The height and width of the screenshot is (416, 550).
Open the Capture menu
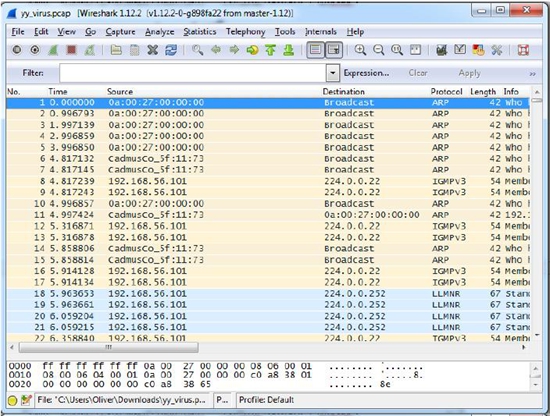(120, 32)
